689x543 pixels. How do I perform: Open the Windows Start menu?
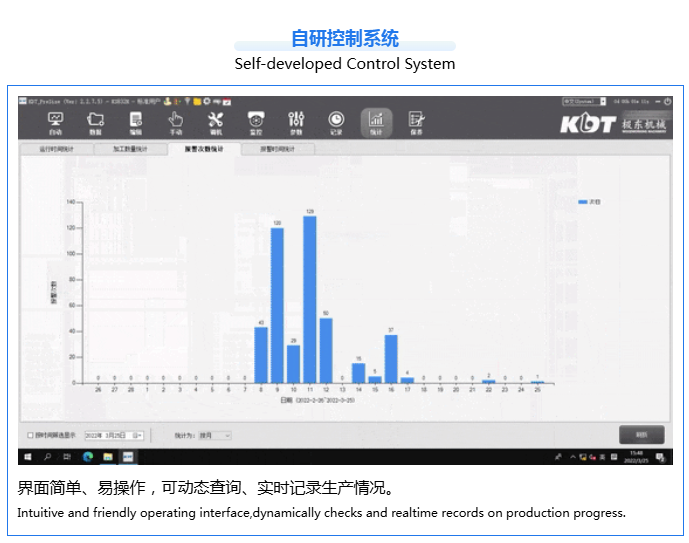(27, 456)
